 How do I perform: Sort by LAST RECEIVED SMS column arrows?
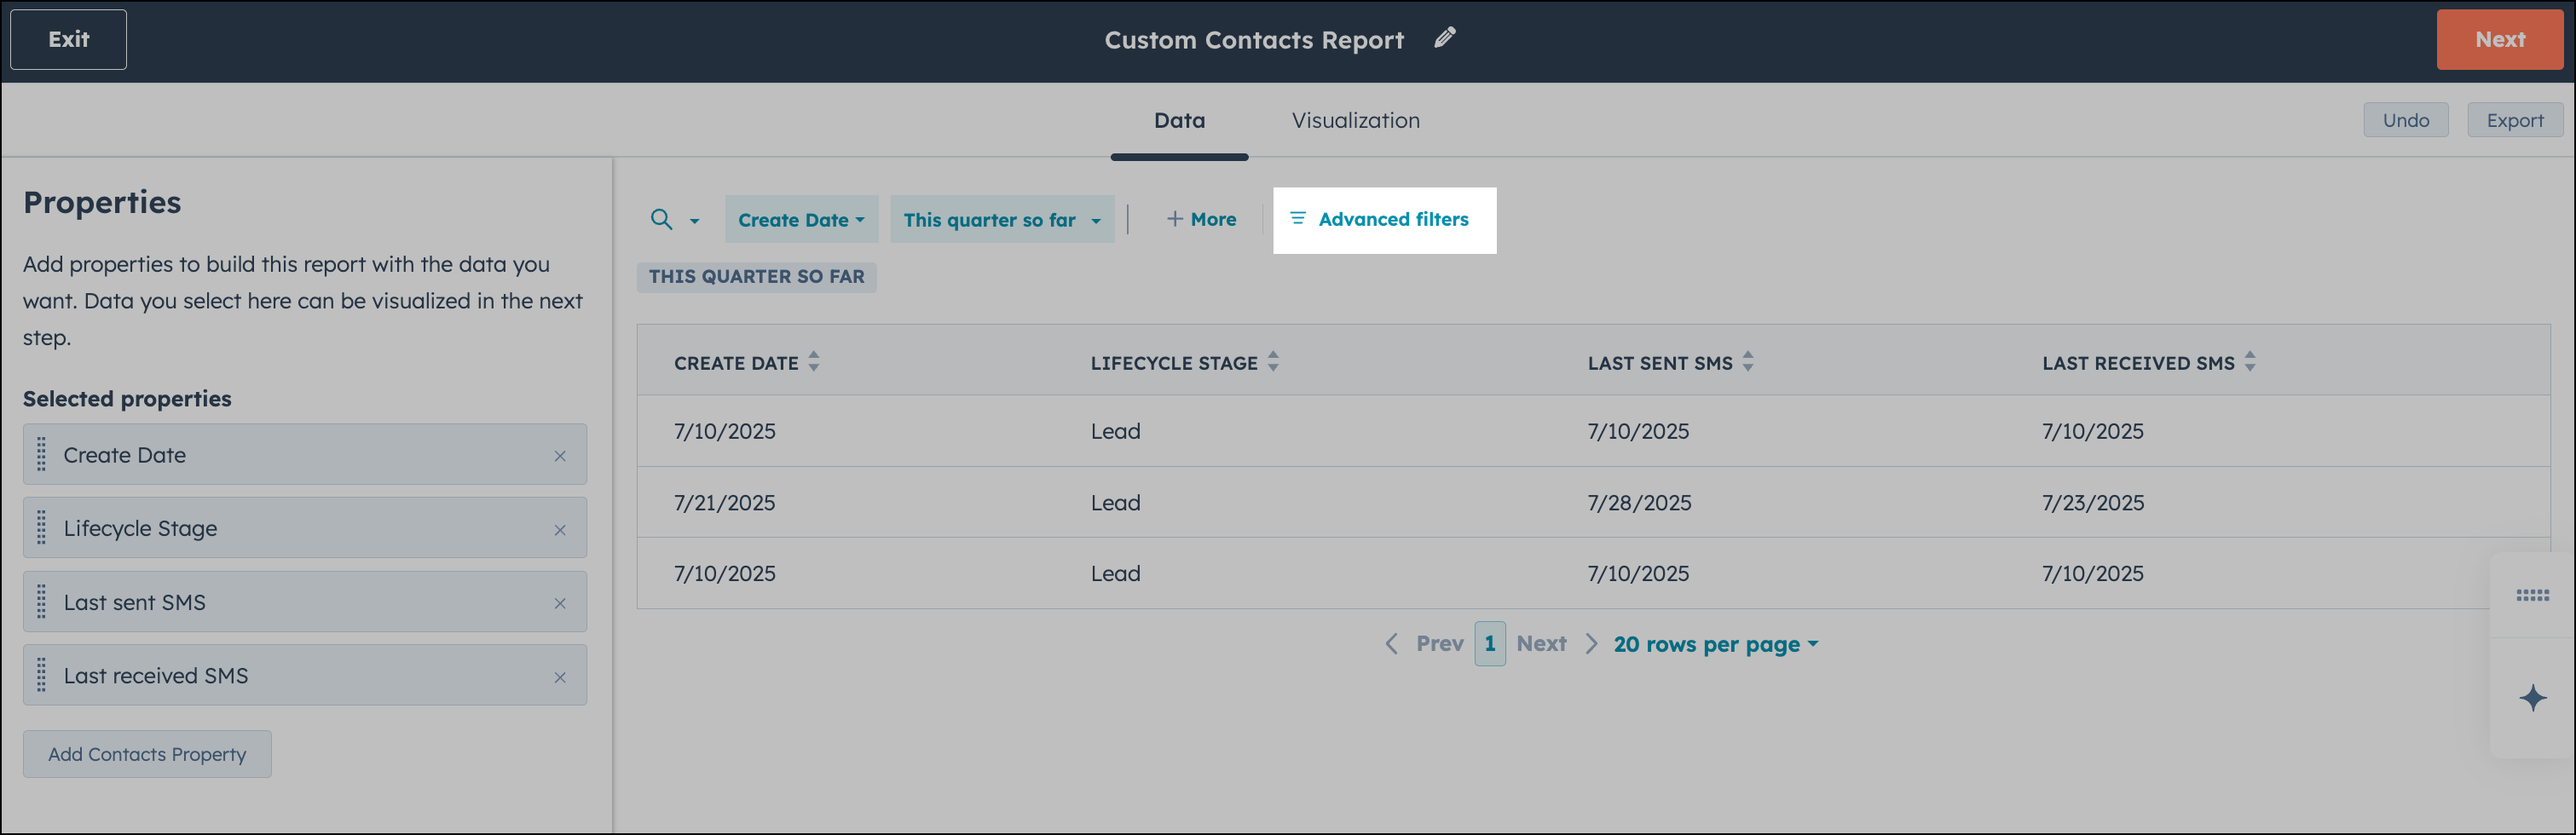[2250, 361]
